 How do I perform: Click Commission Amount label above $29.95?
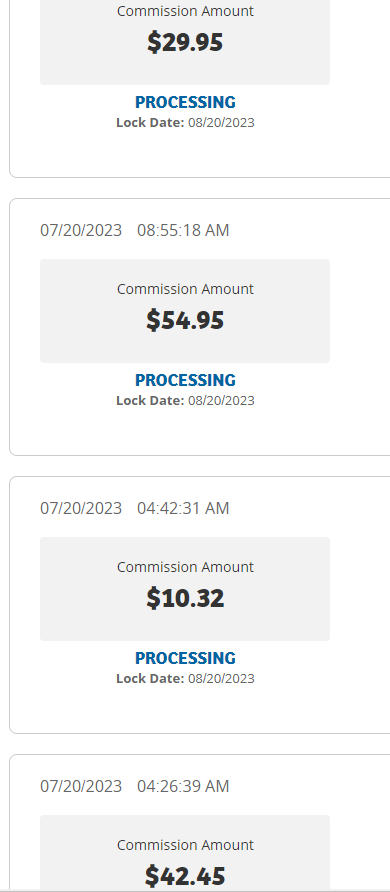[x=185, y=11]
